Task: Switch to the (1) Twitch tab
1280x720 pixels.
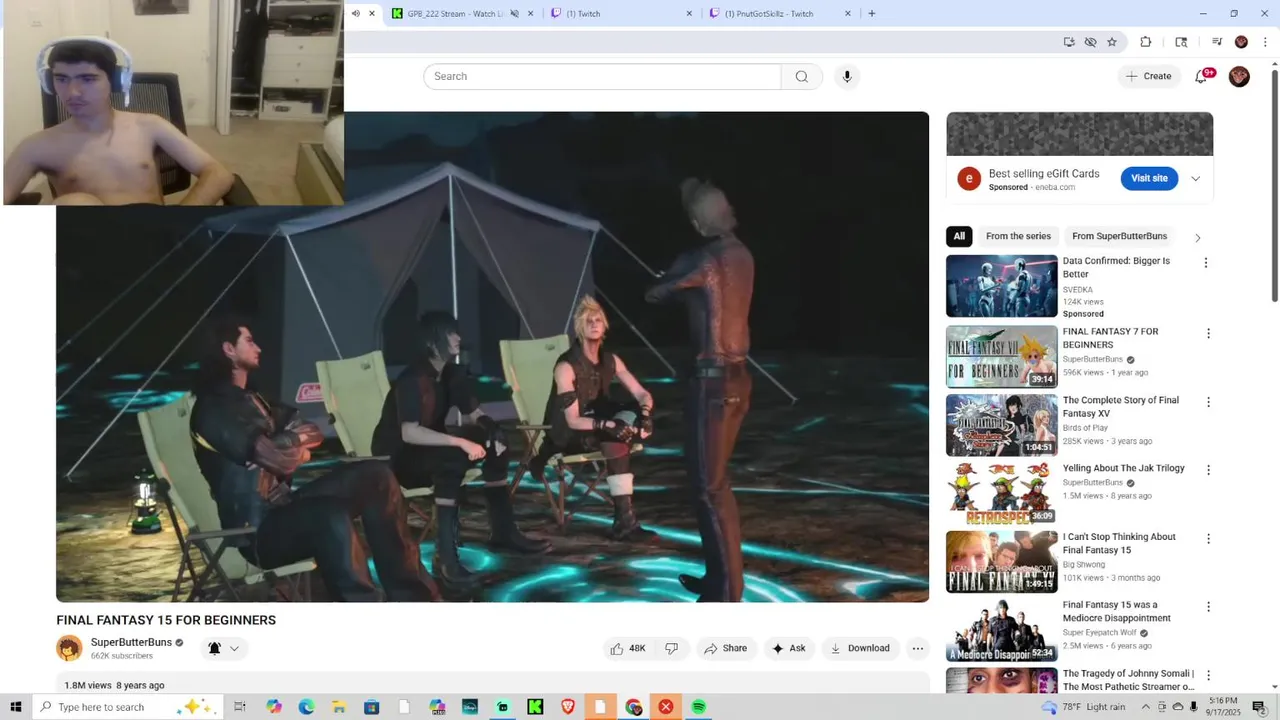Action: coord(620,13)
